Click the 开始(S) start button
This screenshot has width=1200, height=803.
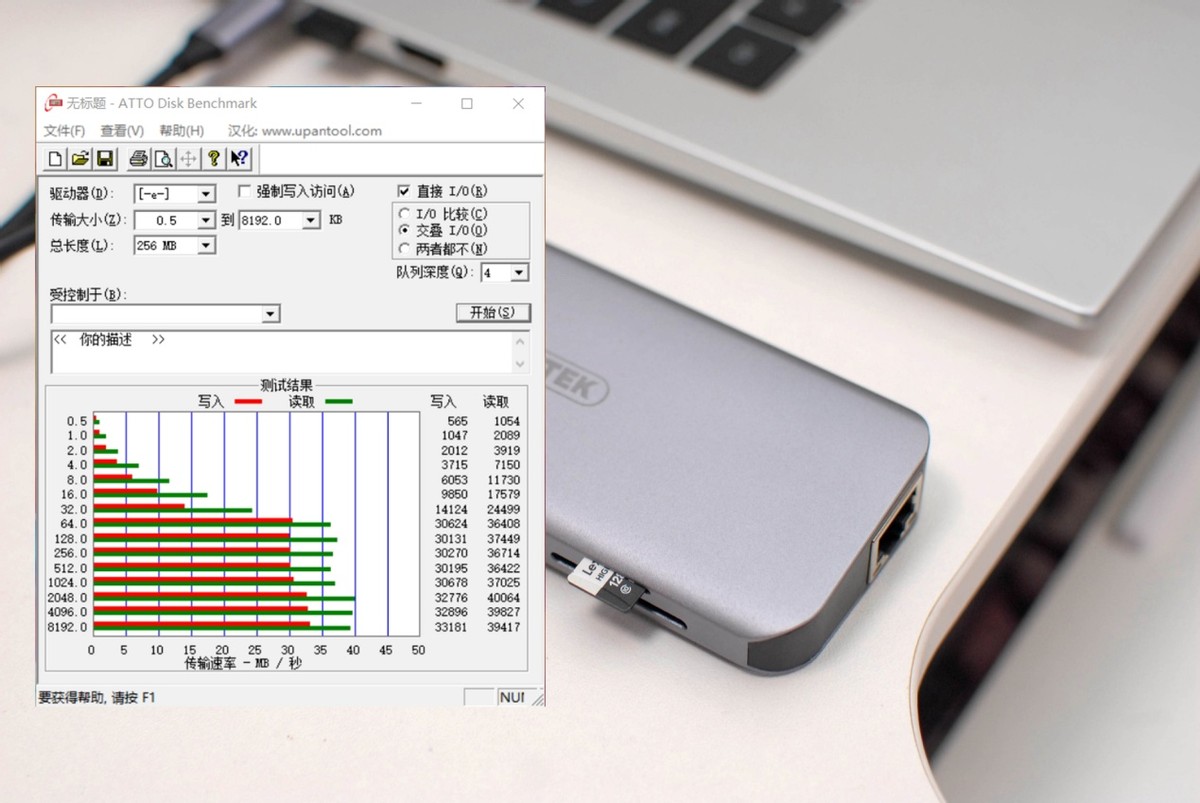(493, 312)
